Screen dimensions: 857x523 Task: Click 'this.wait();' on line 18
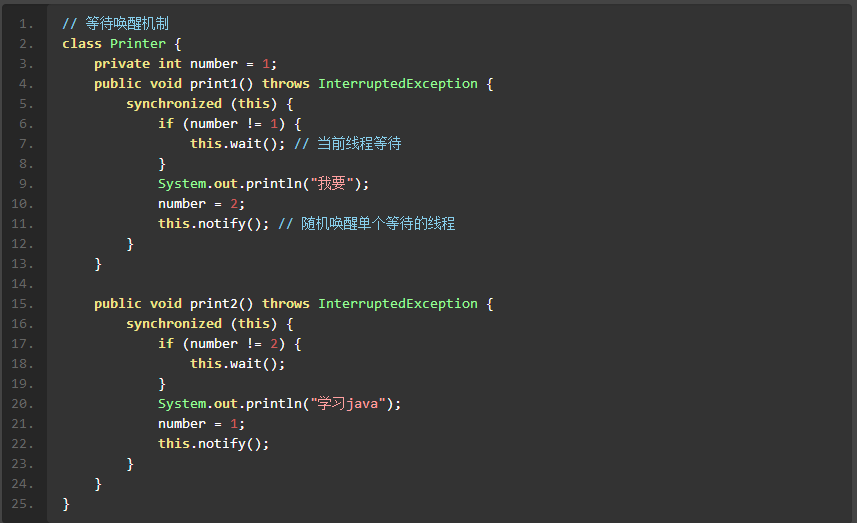pyautogui.click(x=238, y=364)
